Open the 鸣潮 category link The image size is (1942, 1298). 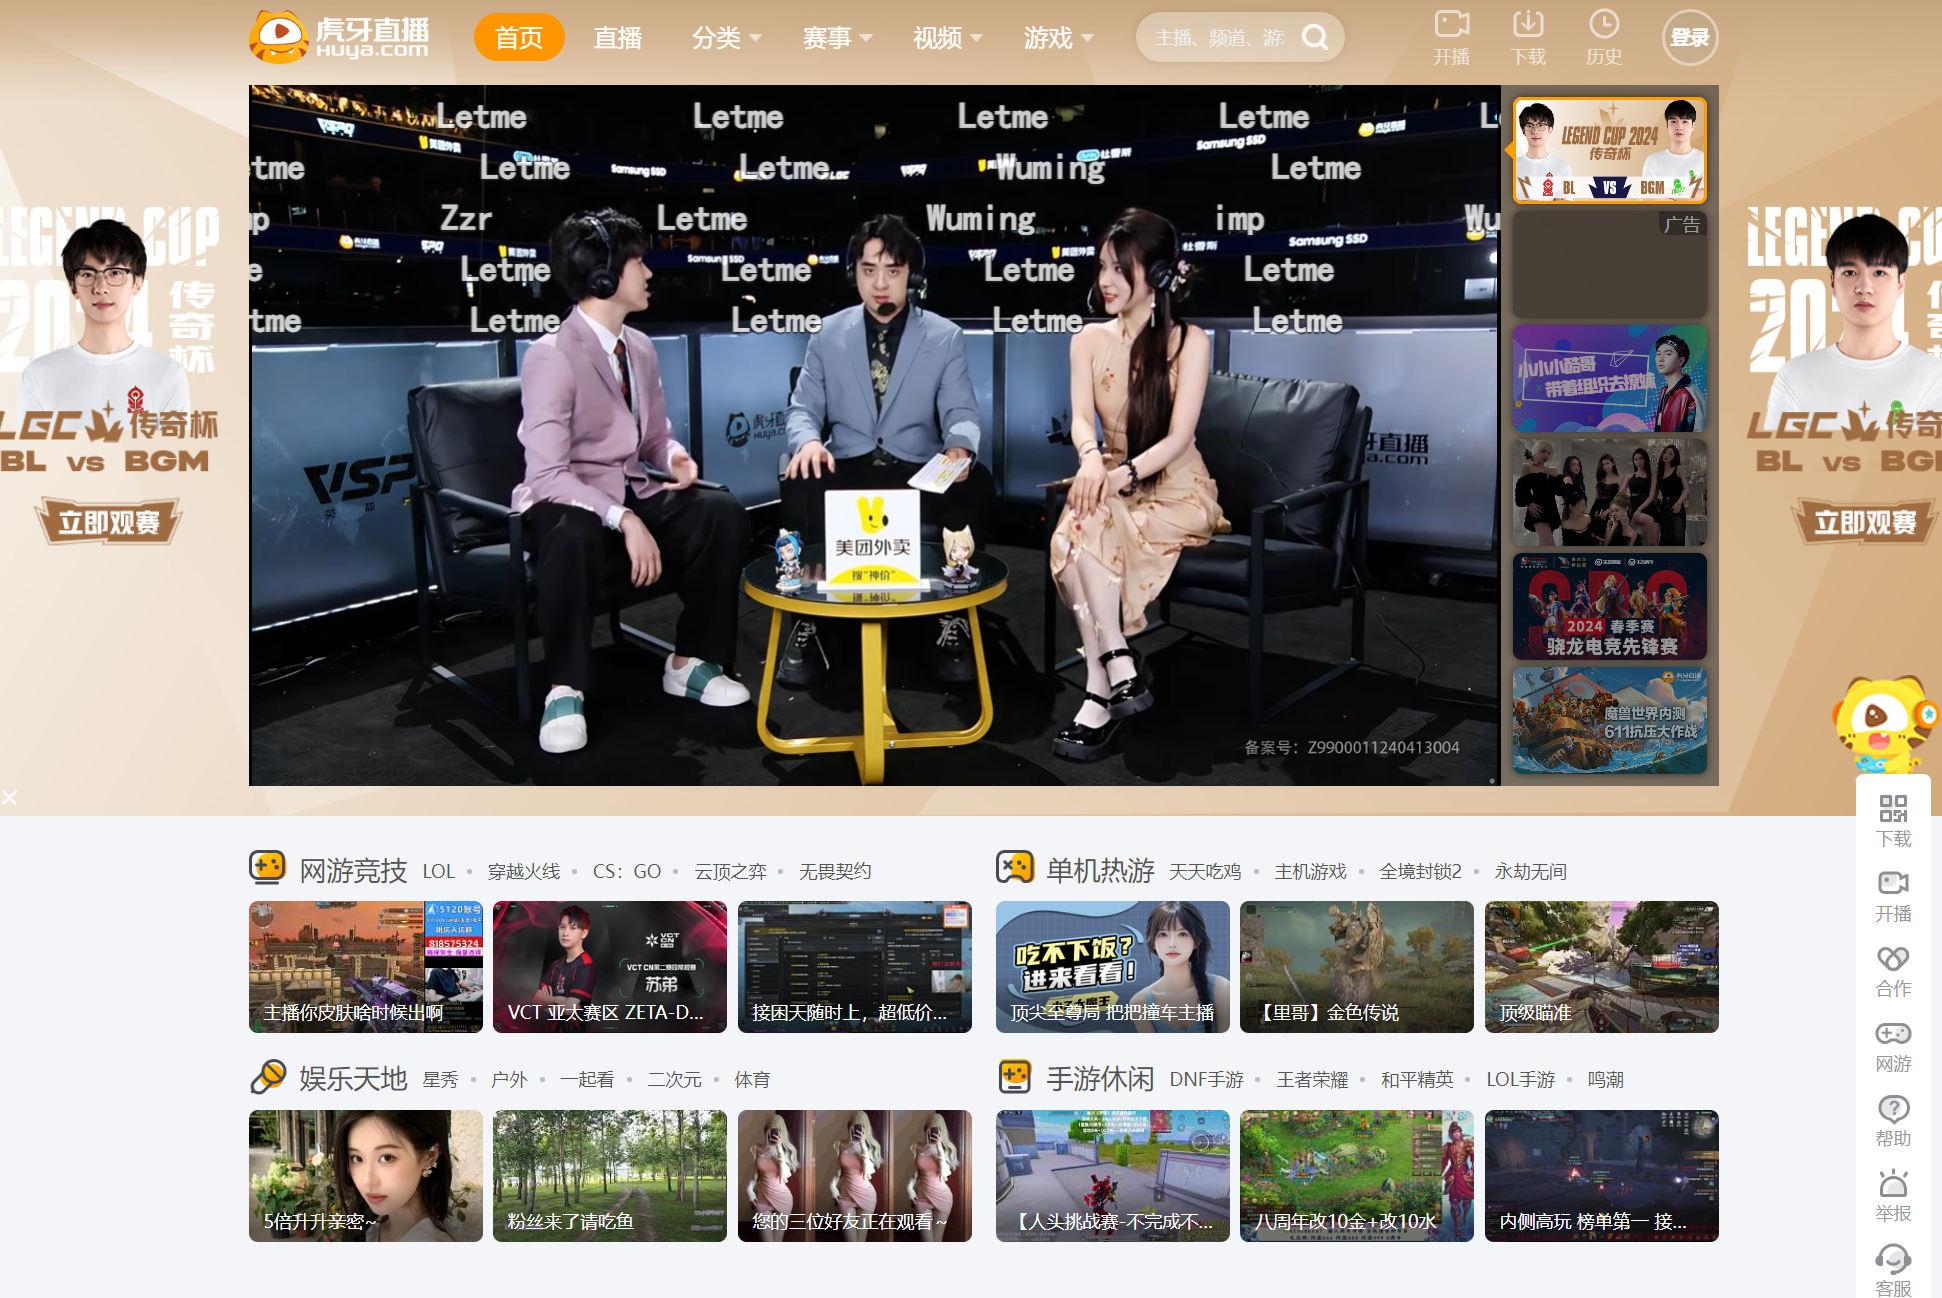tap(1605, 1080)
